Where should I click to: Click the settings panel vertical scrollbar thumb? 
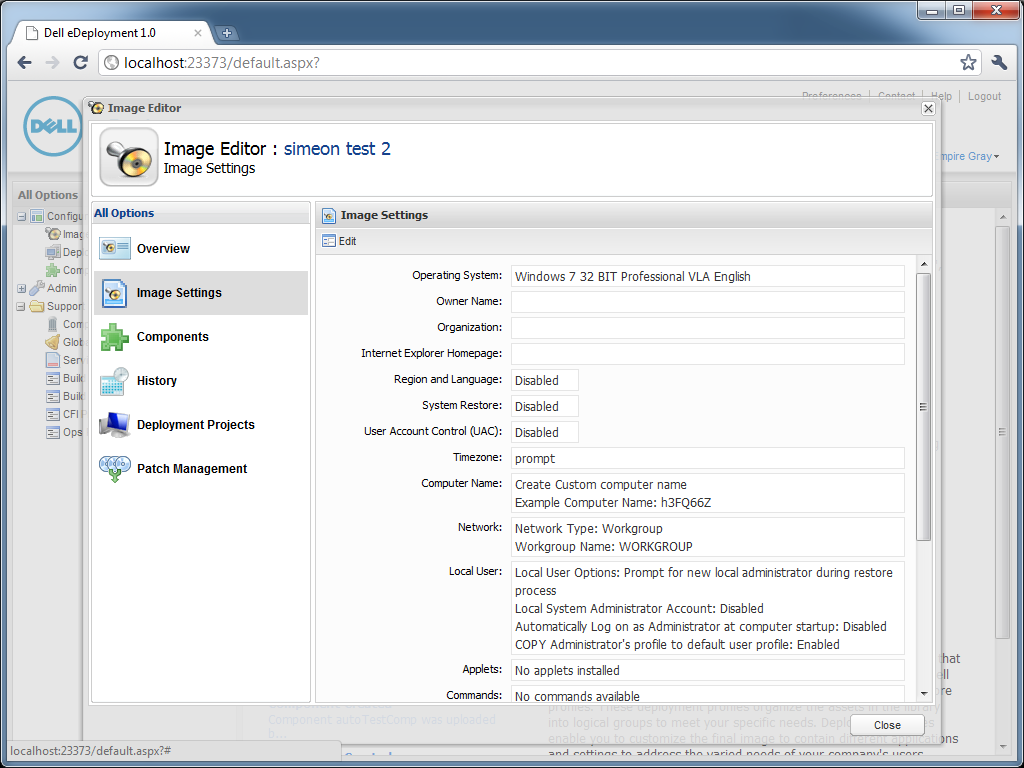click(x=923, y=407)
